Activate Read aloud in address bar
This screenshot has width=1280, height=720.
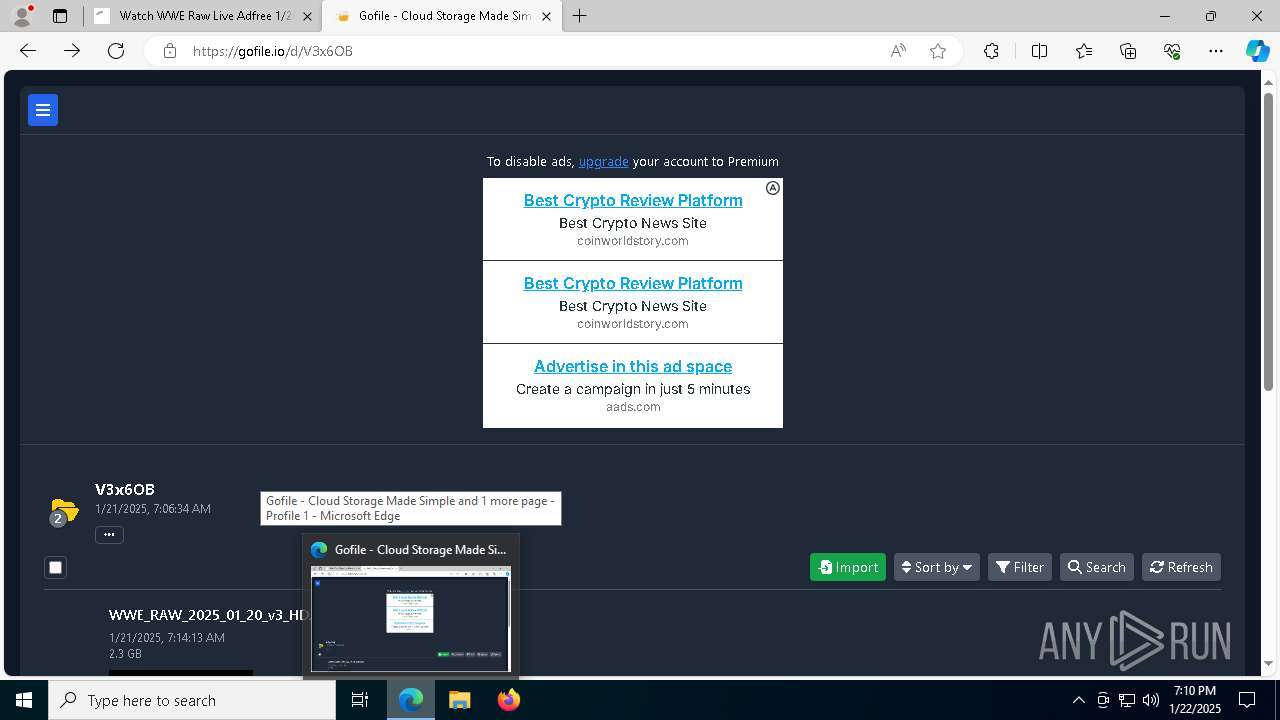coord(898,51)
